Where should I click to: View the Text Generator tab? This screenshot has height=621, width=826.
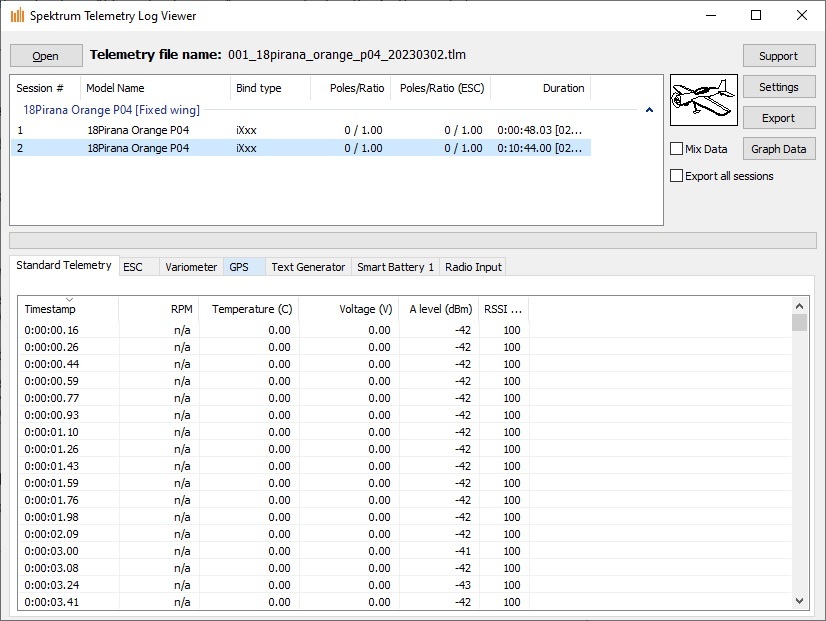[307, 266]
